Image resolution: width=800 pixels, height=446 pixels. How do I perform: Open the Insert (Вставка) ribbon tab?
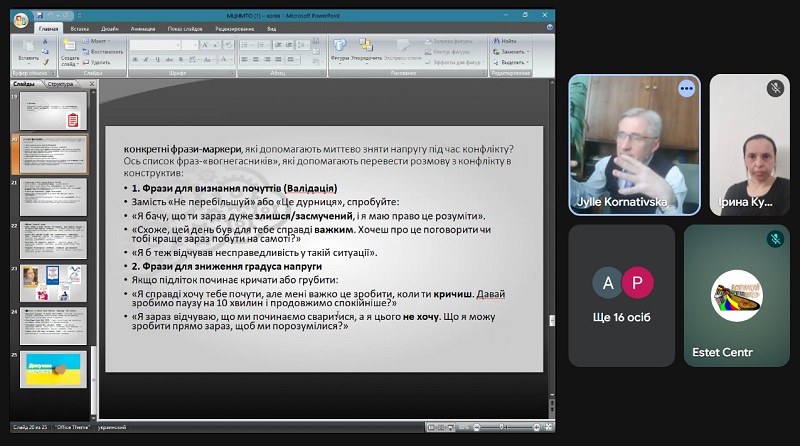pos(79,29)
